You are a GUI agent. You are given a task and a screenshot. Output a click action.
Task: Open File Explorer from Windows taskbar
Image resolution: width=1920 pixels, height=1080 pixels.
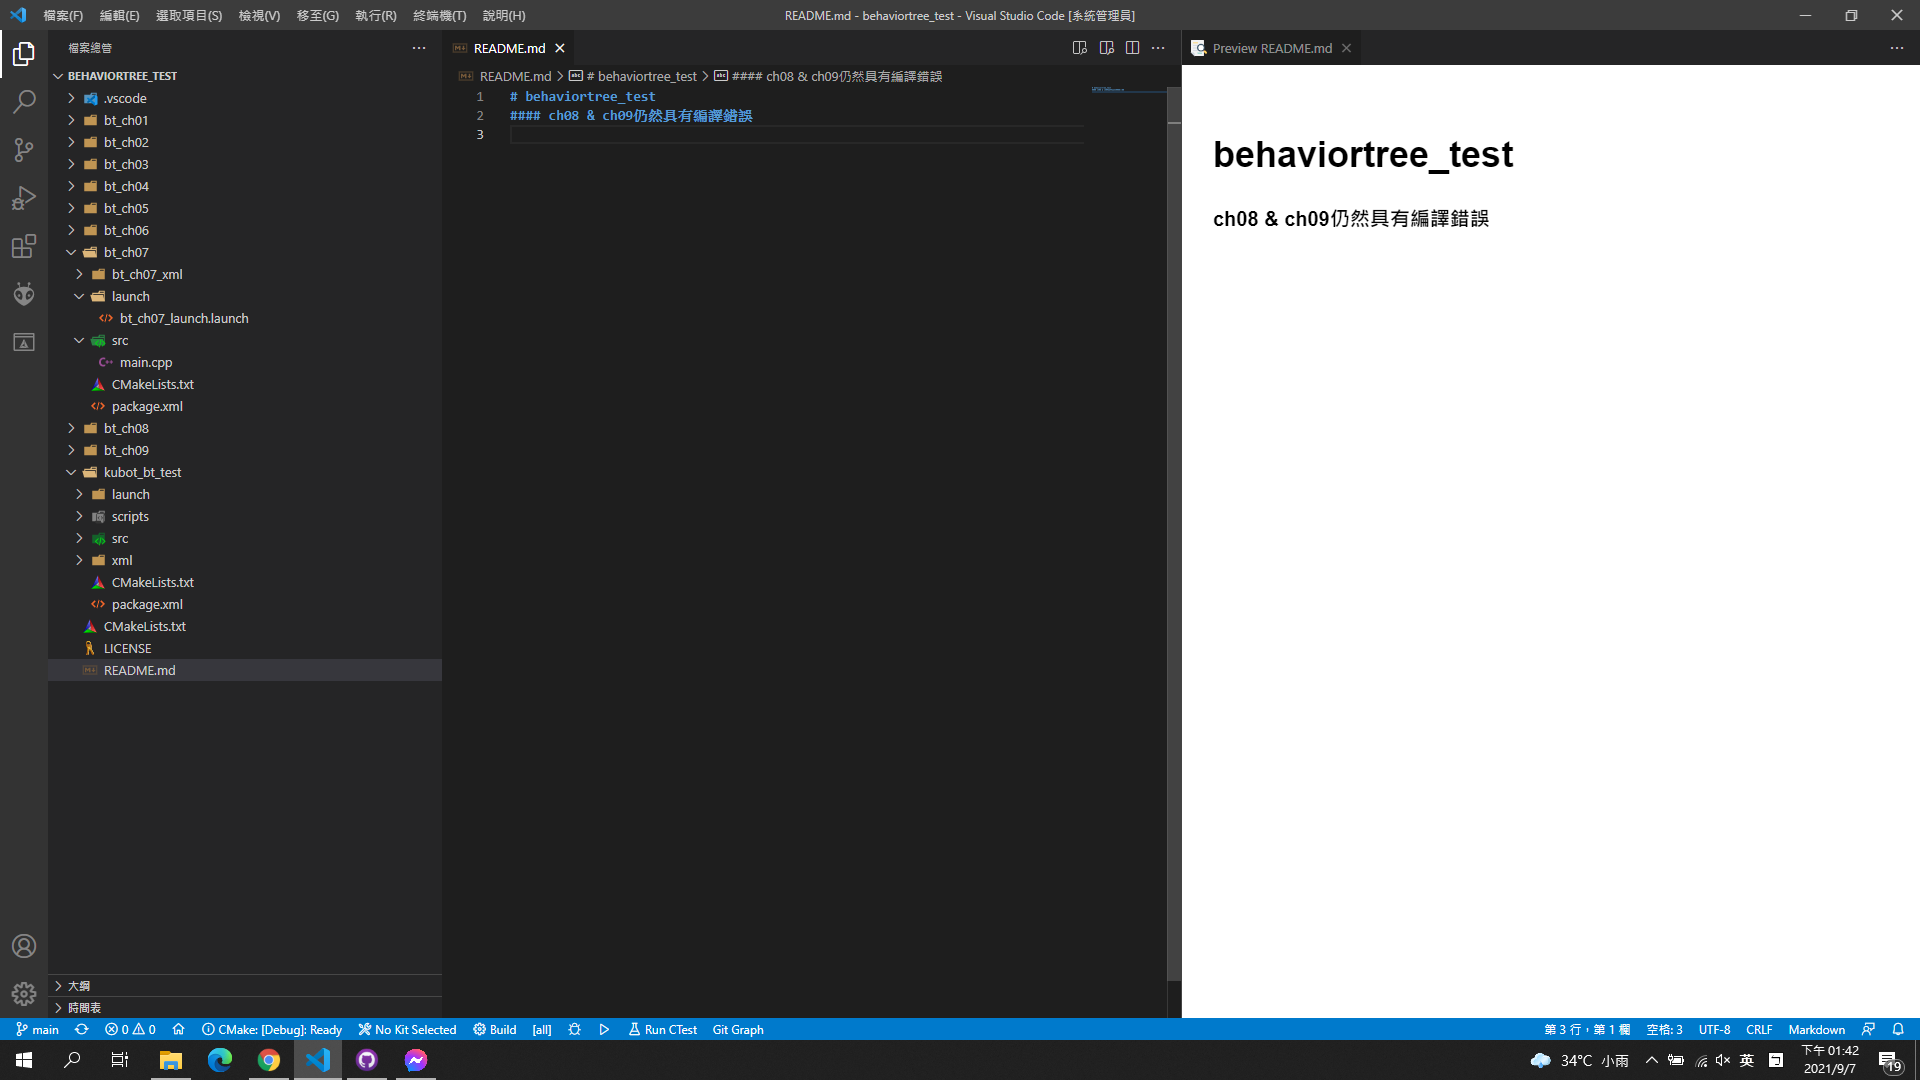pos(171,1060)
